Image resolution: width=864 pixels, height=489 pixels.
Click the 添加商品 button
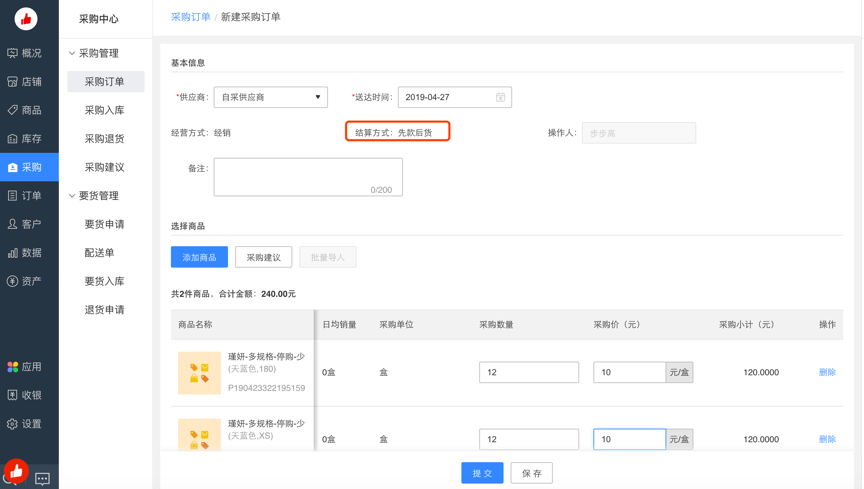[x=199, y=258]
